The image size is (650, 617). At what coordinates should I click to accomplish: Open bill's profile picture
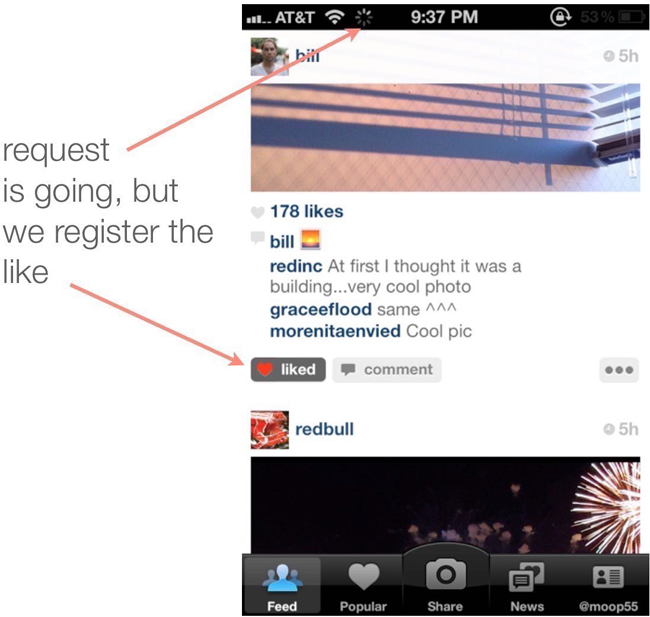[270, 56]
